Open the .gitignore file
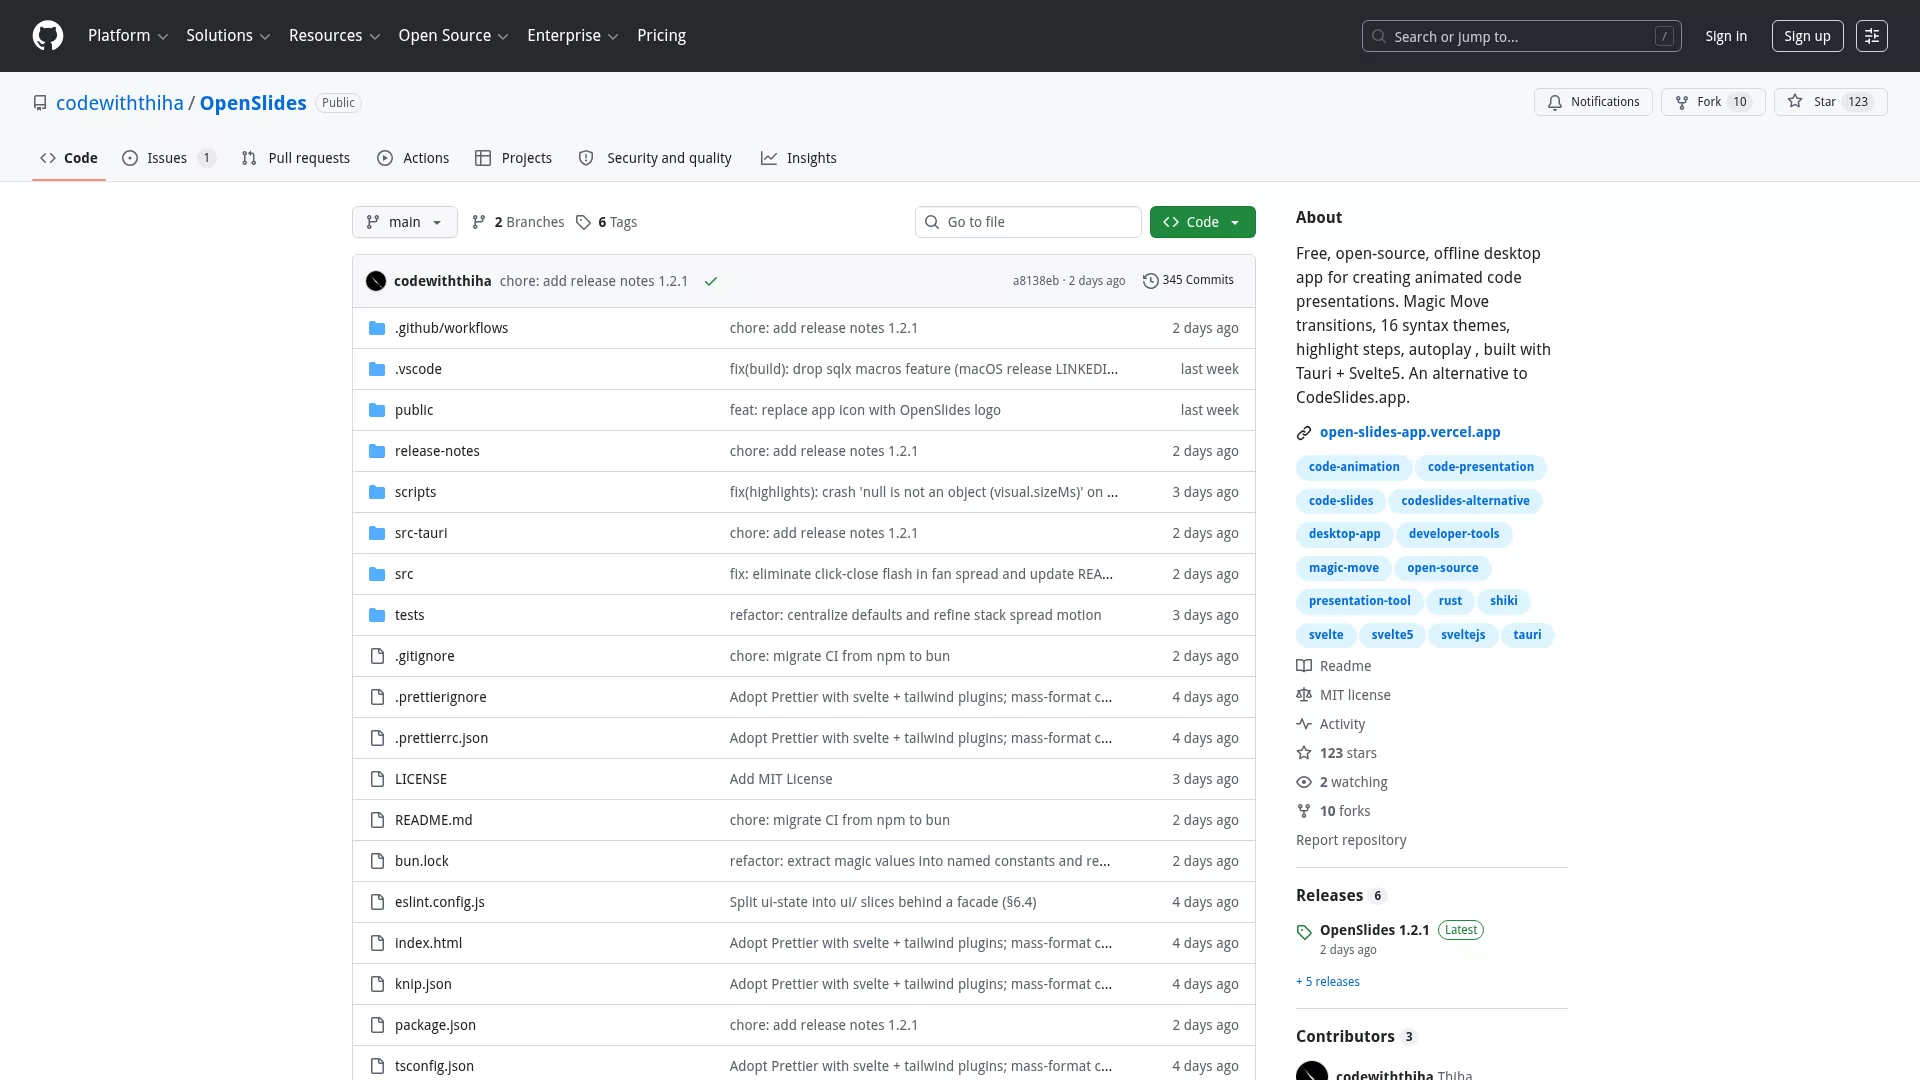The image size is (1920, 1080). tap(424, 656)
